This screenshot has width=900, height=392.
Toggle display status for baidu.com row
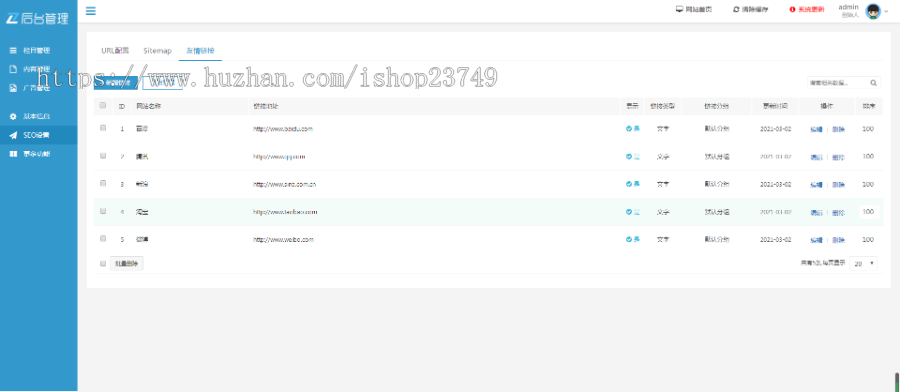tap(633, 129)
